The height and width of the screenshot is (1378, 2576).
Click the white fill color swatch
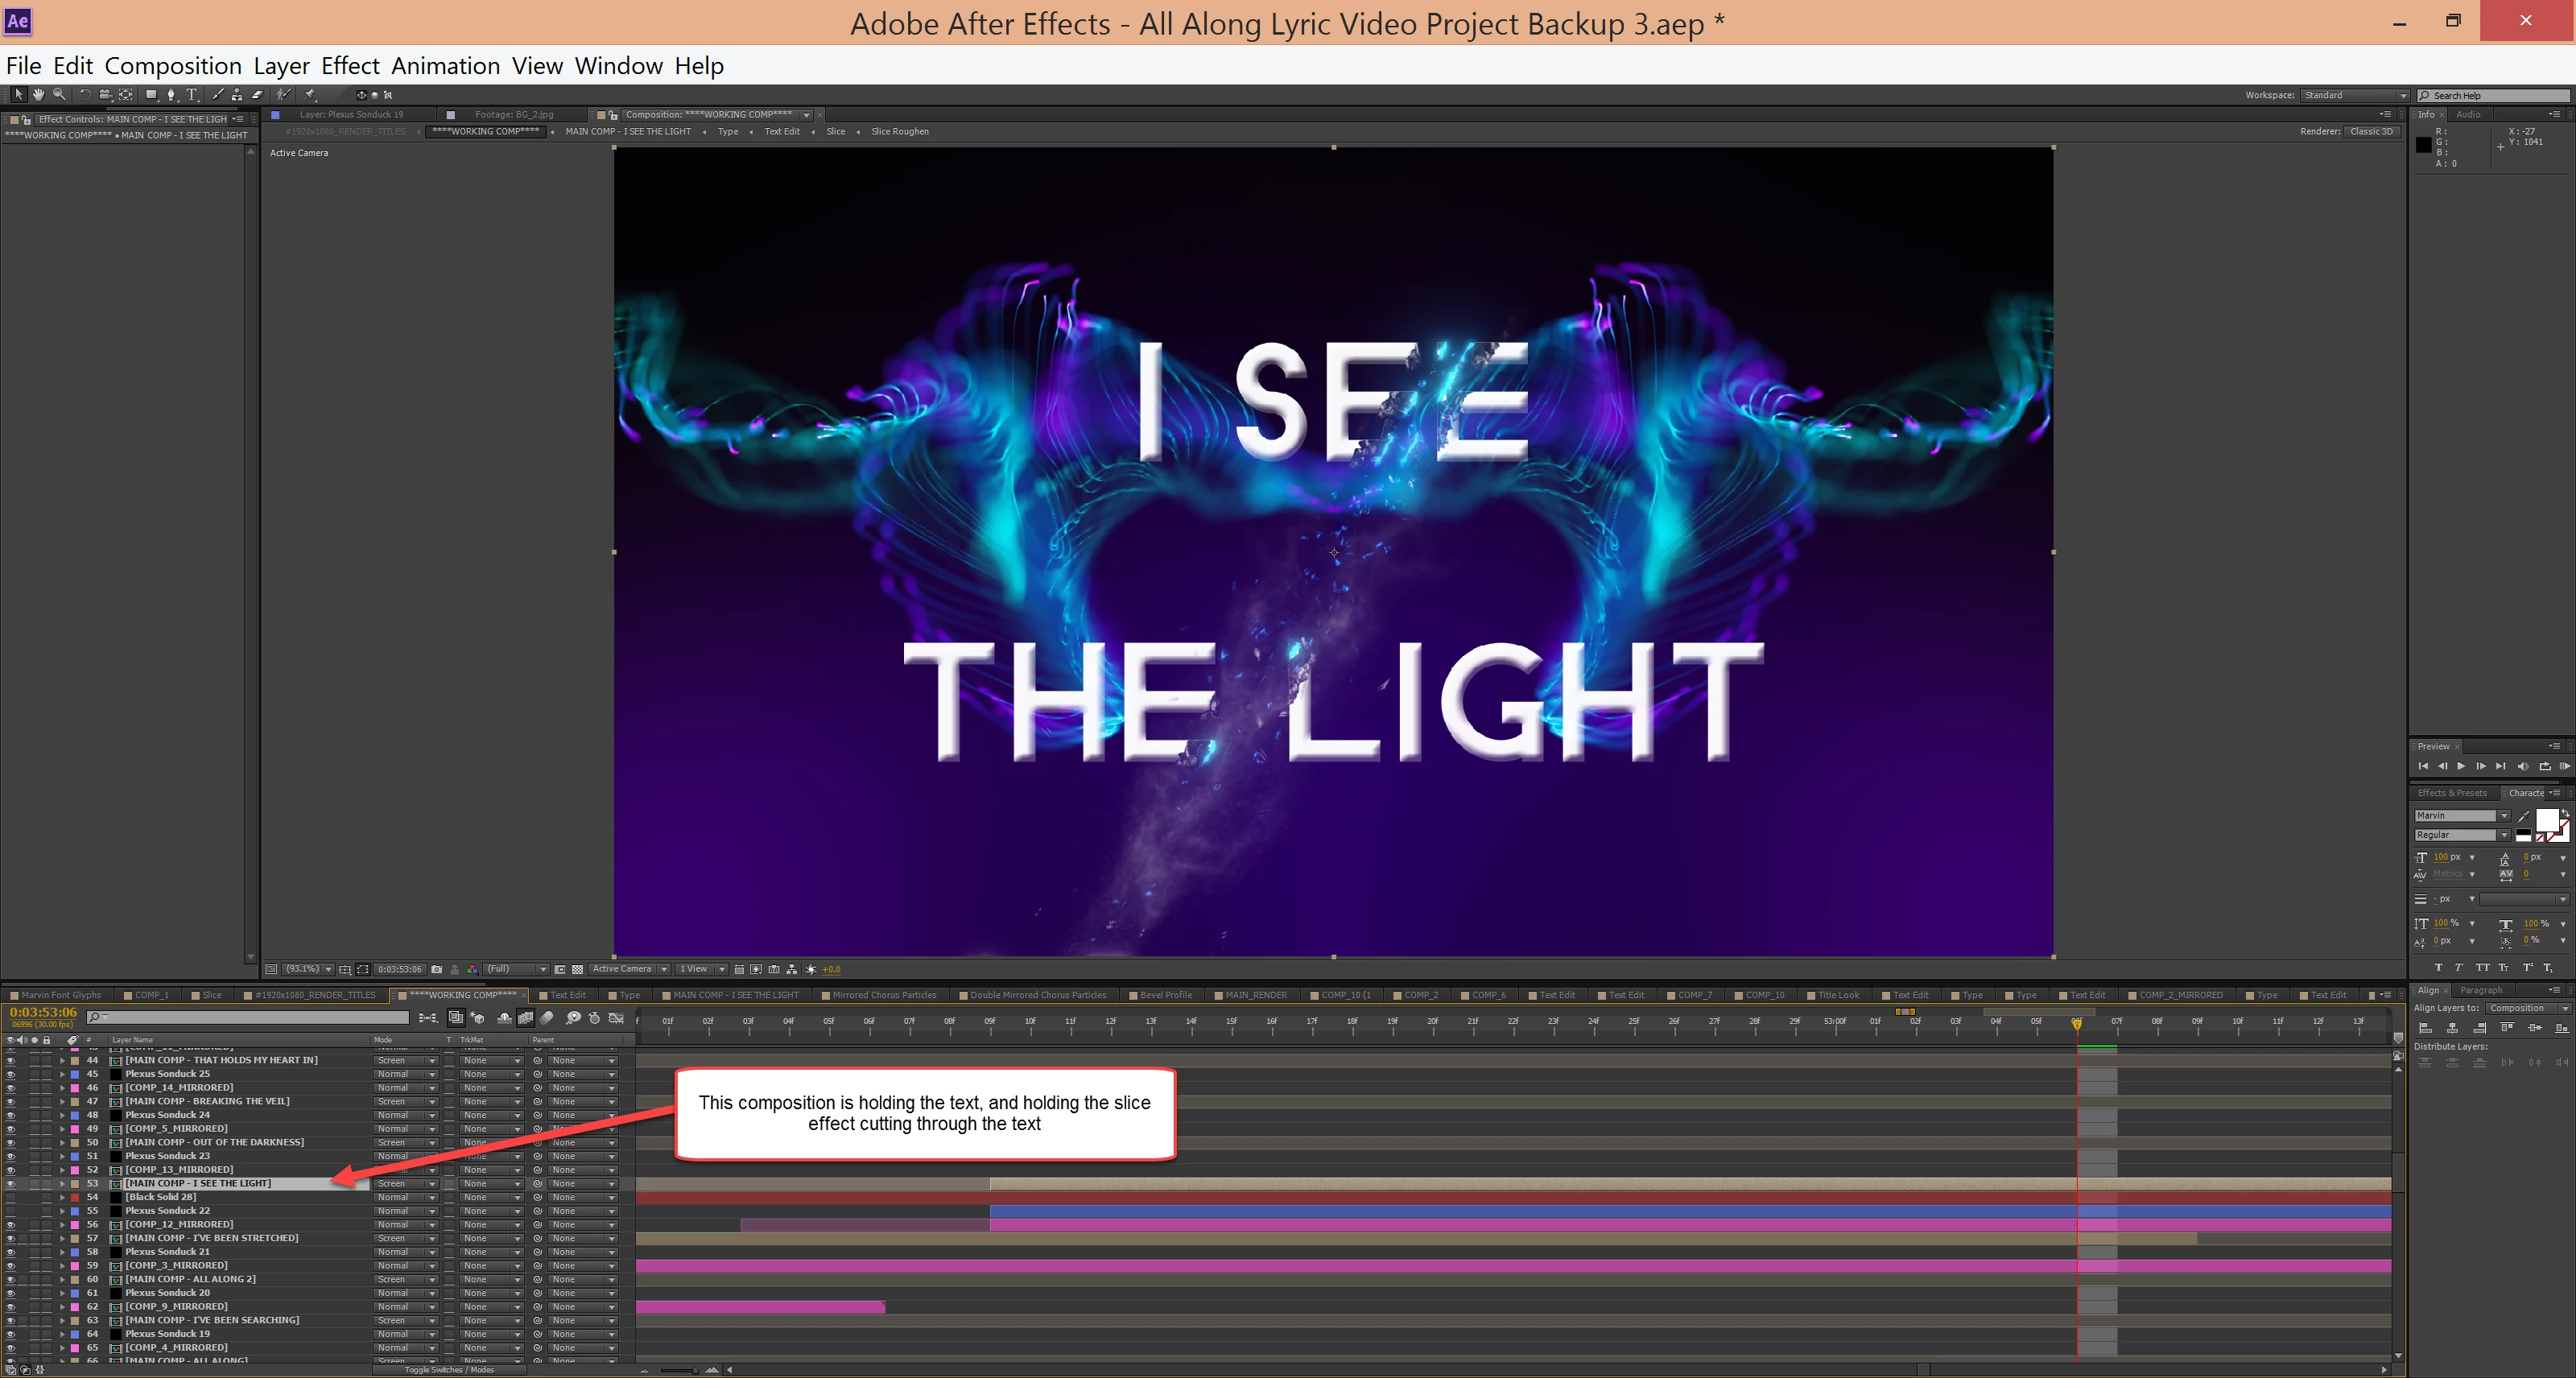2546,820
